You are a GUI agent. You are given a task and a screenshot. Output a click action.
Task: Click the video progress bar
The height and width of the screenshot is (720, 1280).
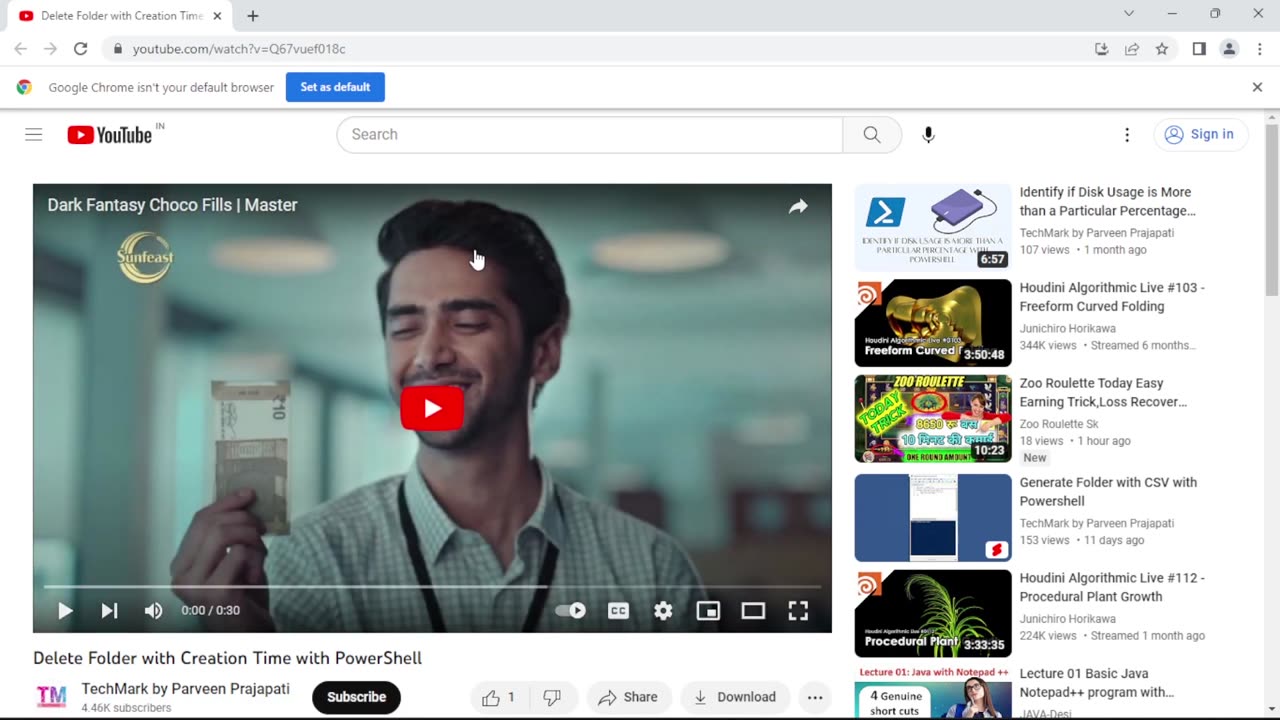click(432, 587)
